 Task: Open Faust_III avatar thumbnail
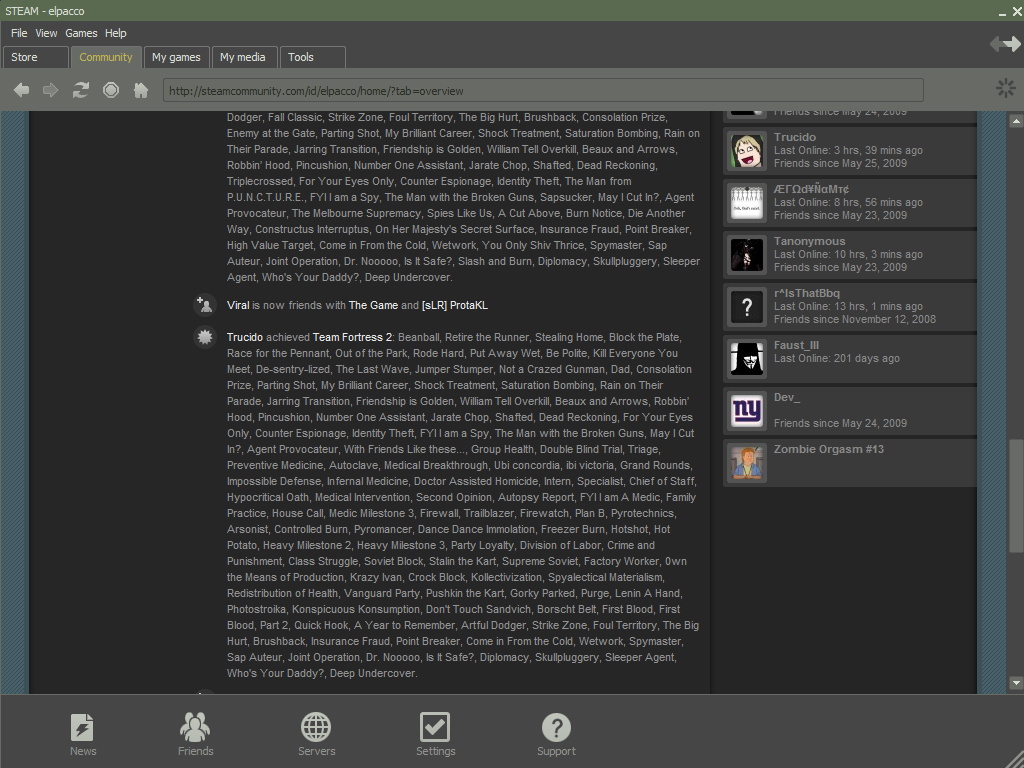point(746,359)
